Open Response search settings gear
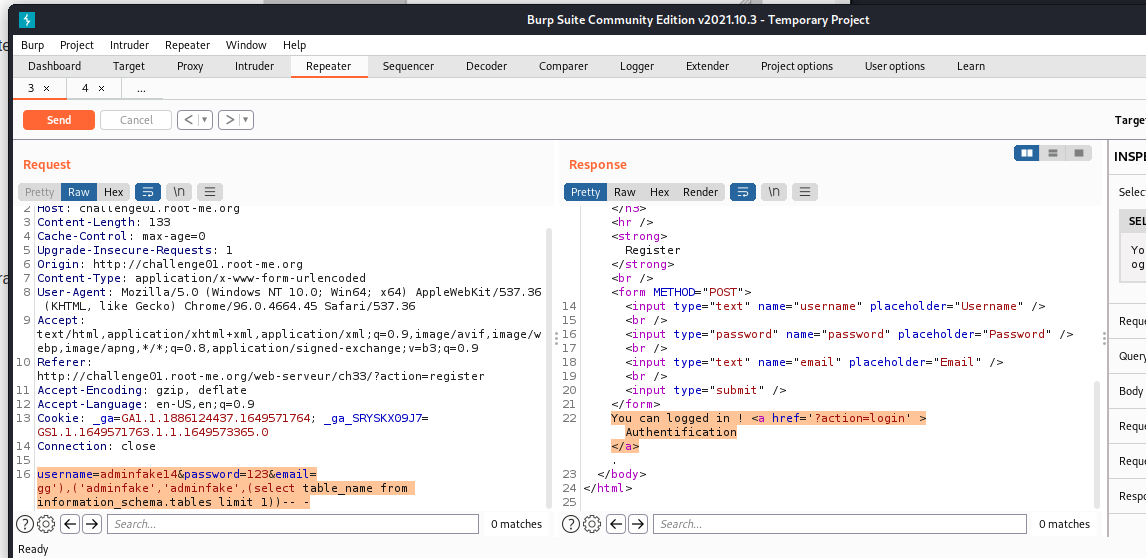 [592, 524]
